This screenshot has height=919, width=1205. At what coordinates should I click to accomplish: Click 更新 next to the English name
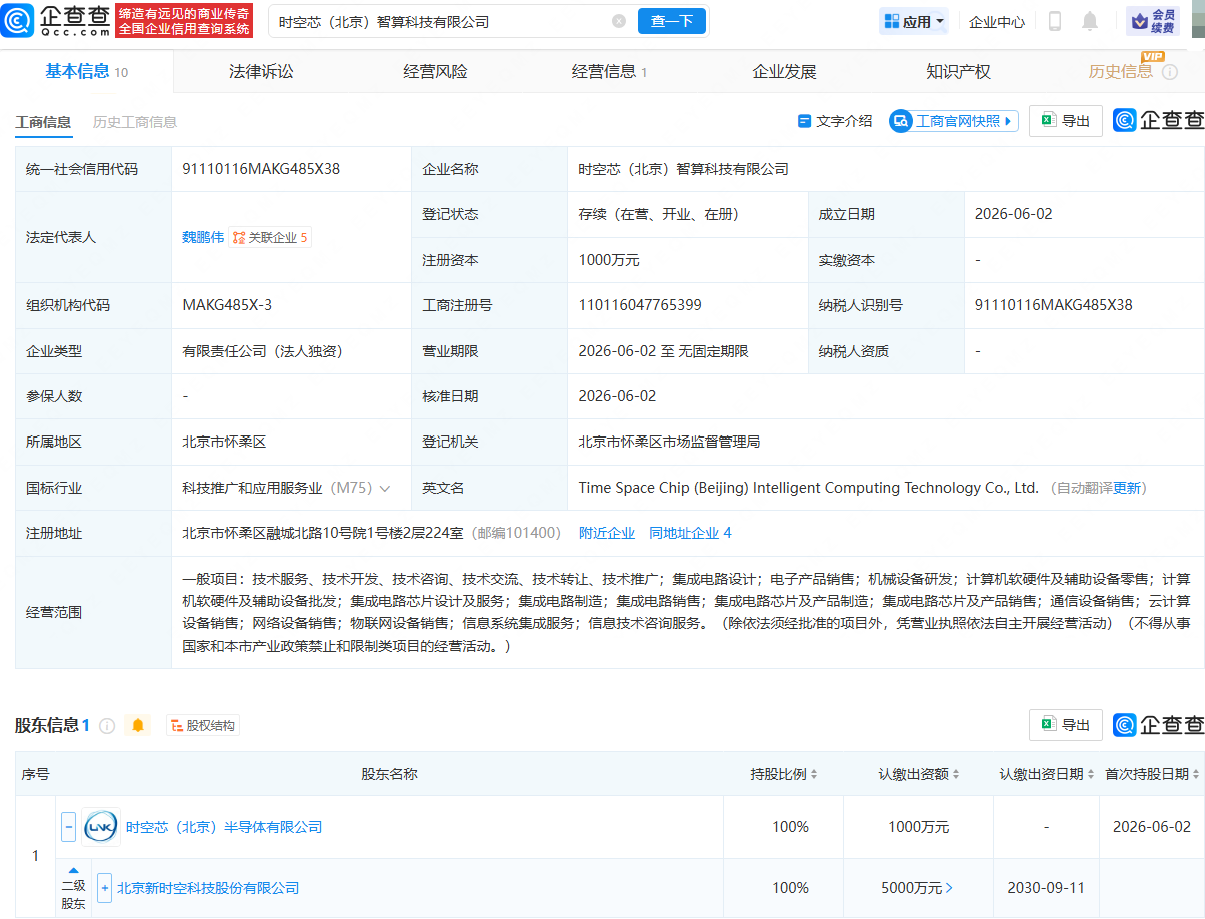pos(1127,488)
